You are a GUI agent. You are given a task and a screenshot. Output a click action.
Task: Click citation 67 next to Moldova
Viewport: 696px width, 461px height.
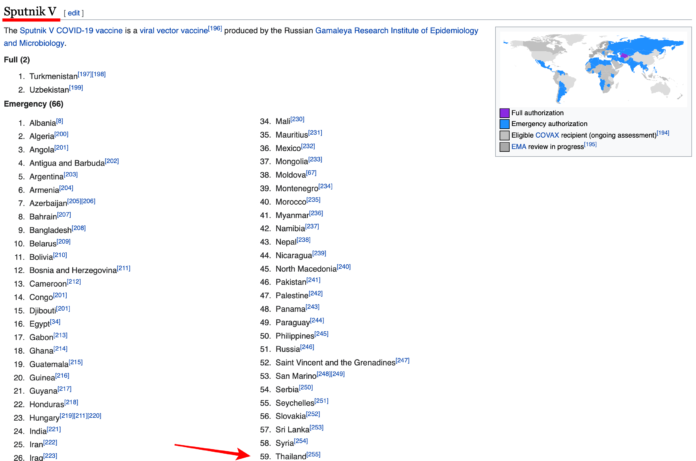[311, 173]
